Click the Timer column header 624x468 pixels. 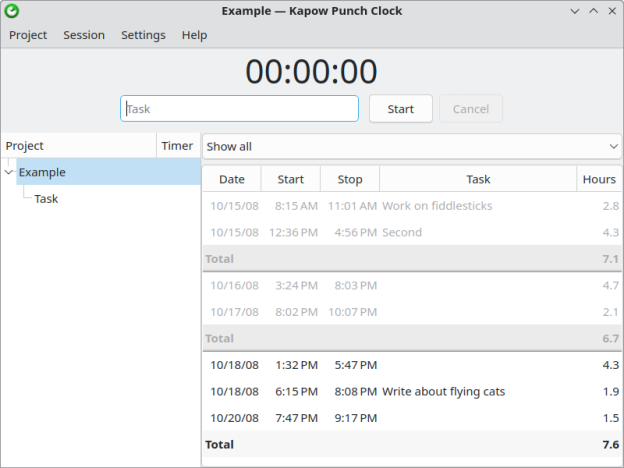click(x=177, y=146)
